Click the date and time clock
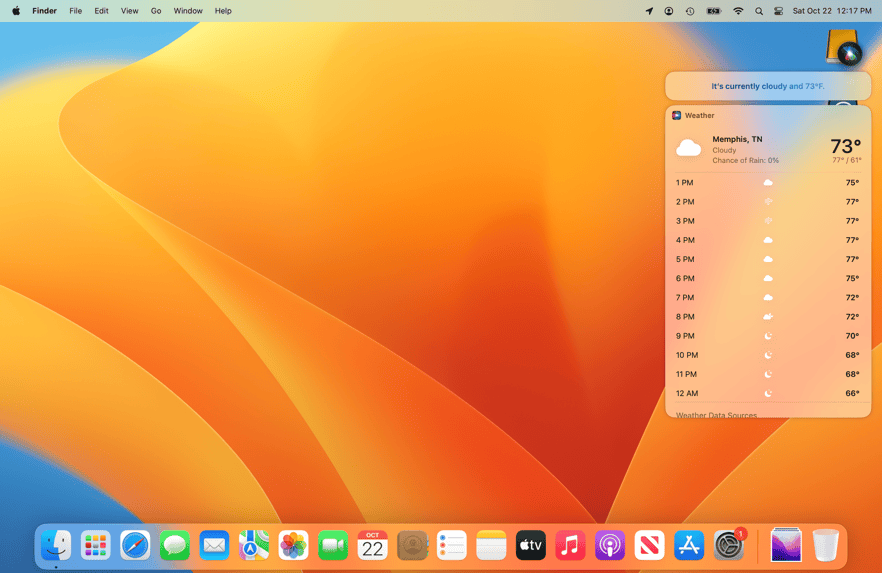882x573 pixels. [832, 11]
